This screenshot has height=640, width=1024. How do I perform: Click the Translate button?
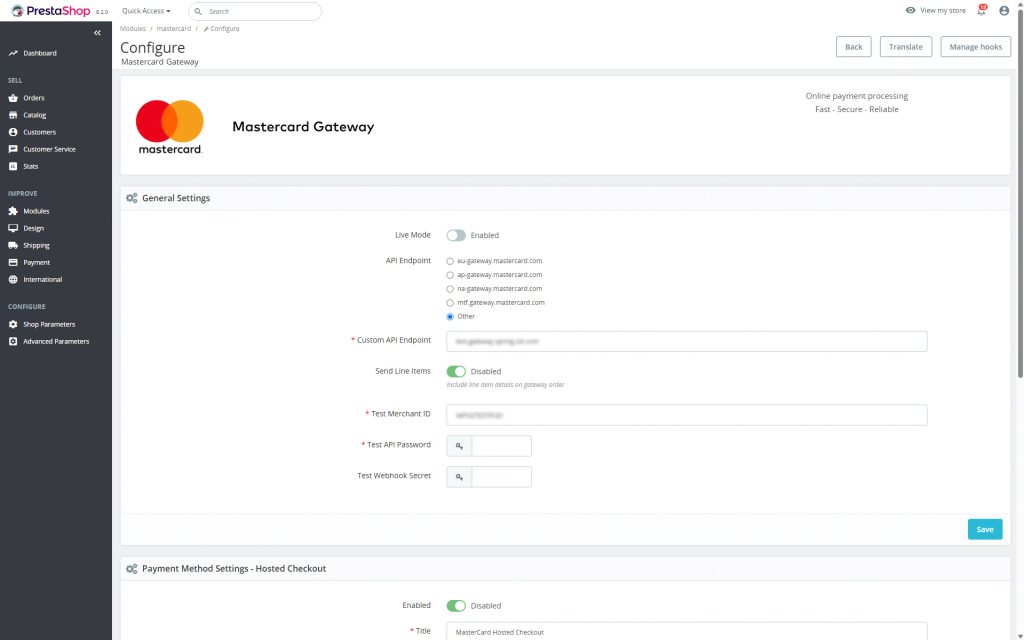pos(906,46)
